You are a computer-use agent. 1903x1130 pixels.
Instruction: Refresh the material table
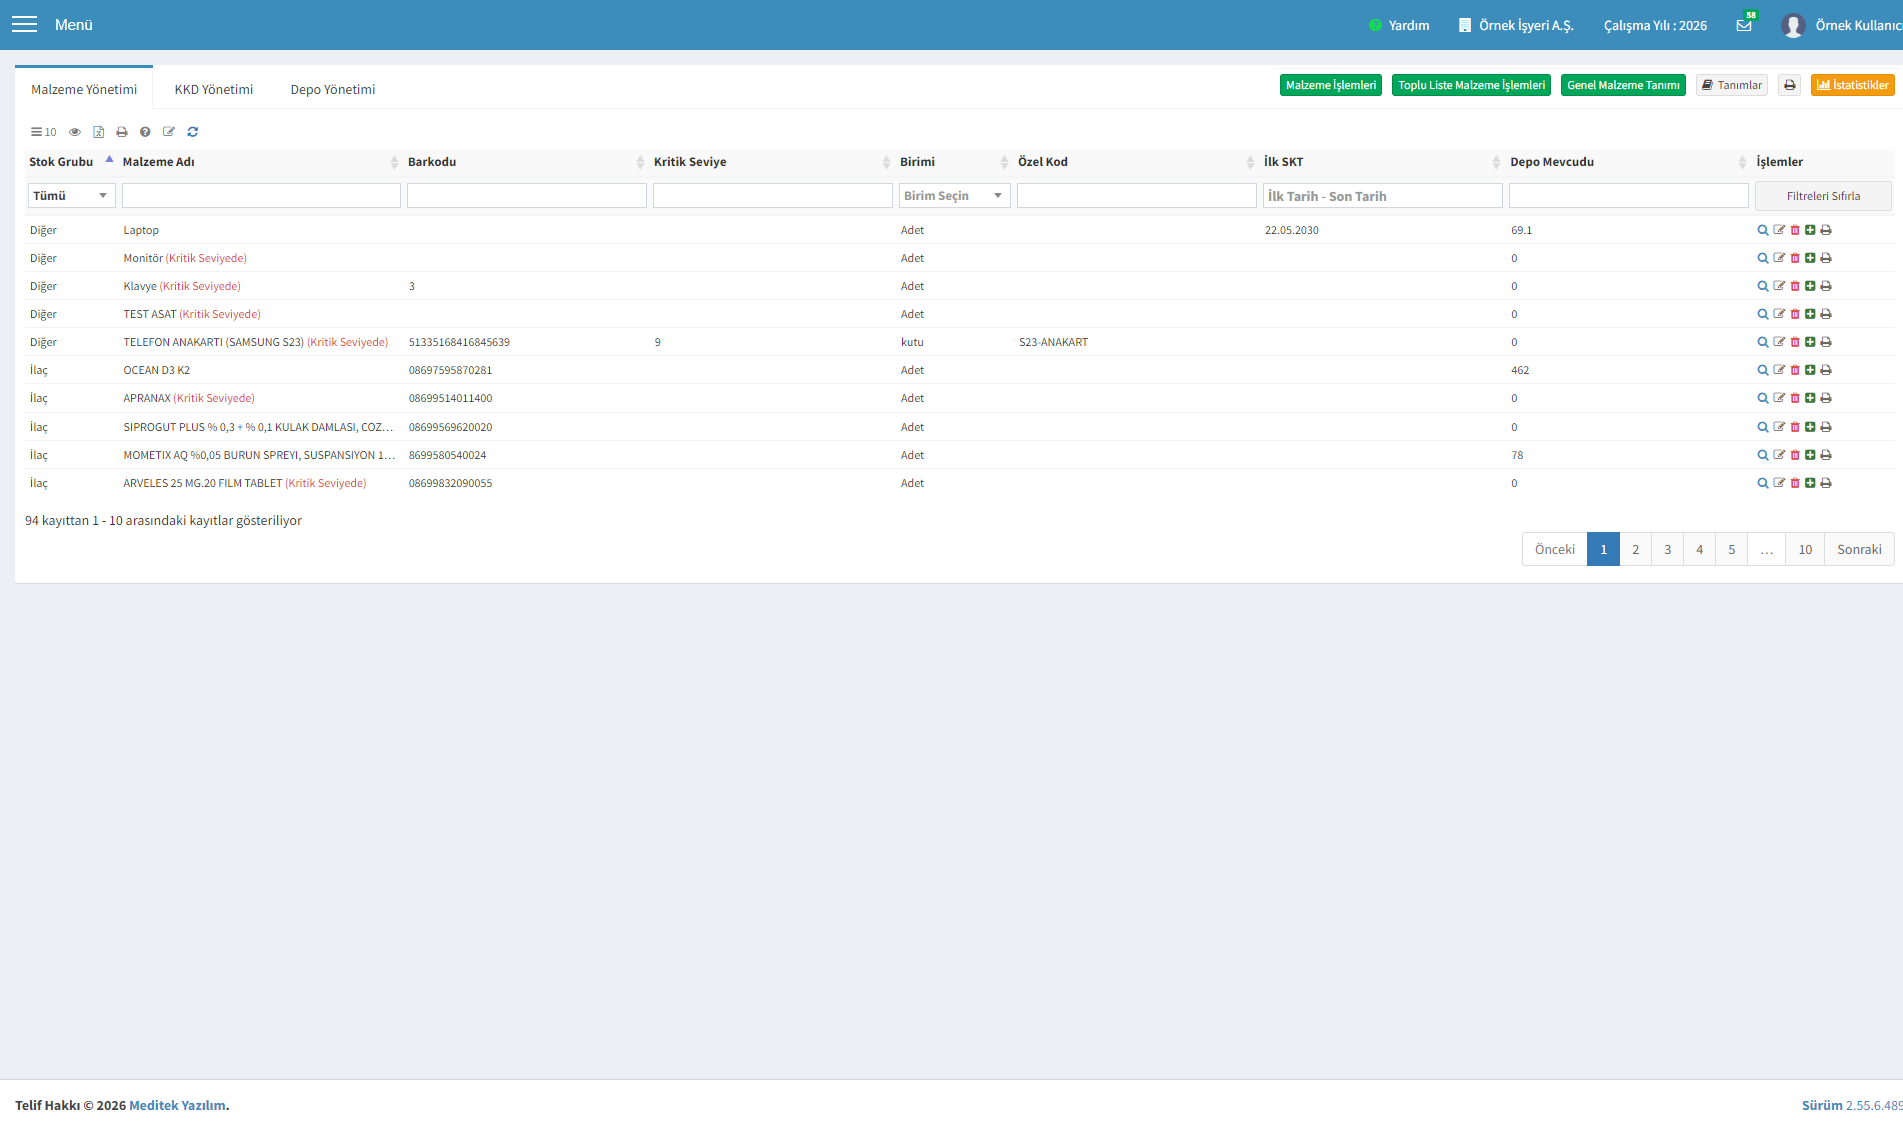(193, 132)
